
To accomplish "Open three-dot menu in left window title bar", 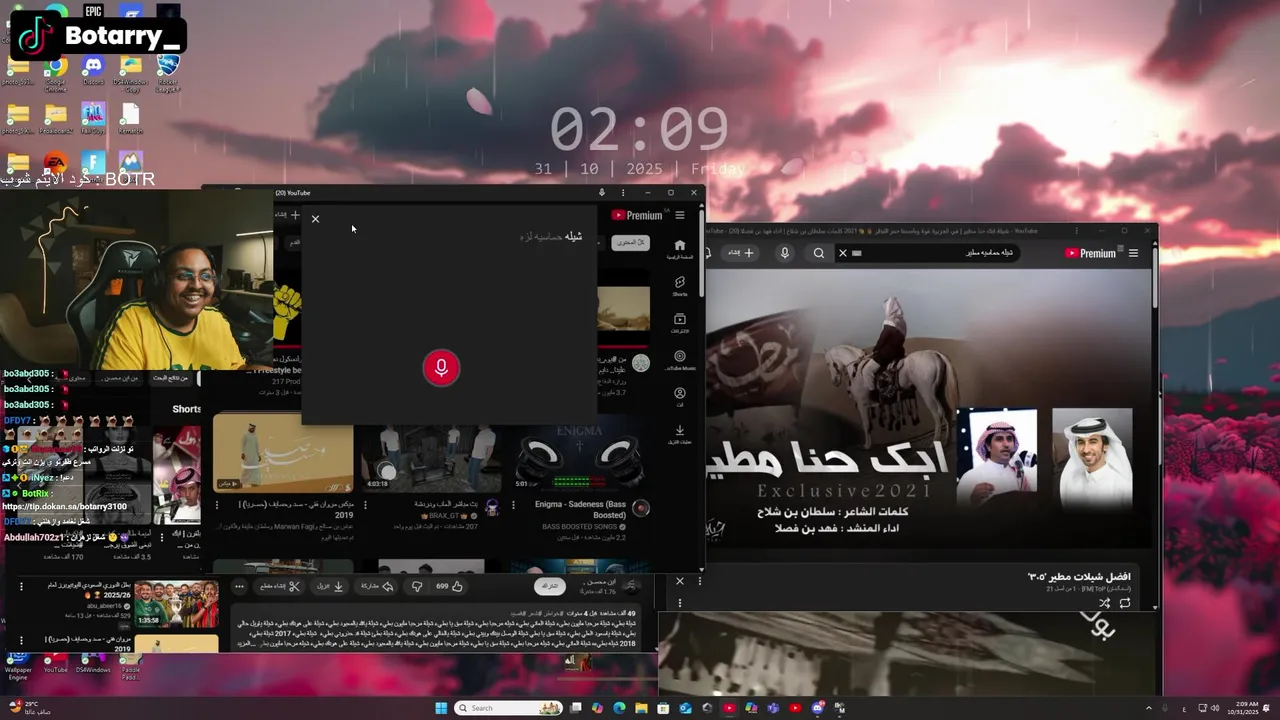I will point(623,192).
